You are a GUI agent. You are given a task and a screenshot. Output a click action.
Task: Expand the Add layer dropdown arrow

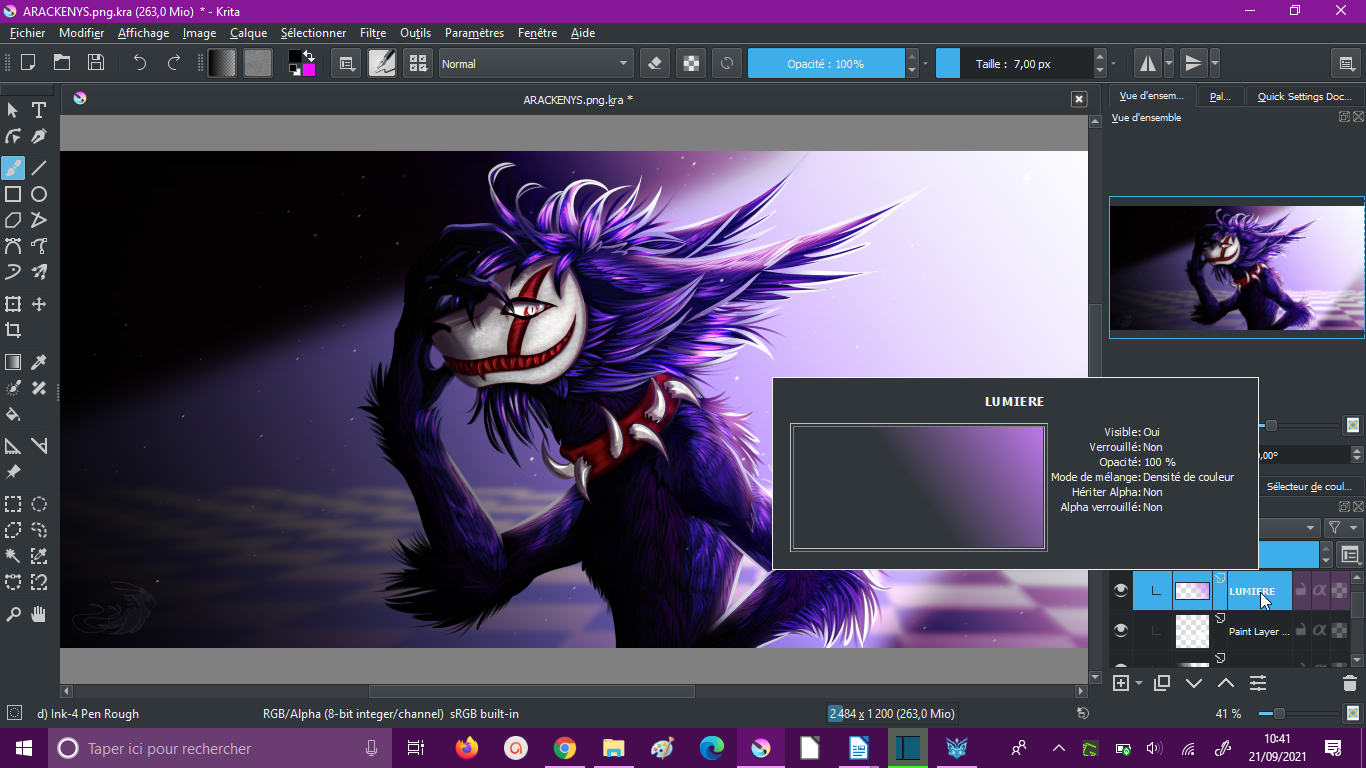[1138, 683]
